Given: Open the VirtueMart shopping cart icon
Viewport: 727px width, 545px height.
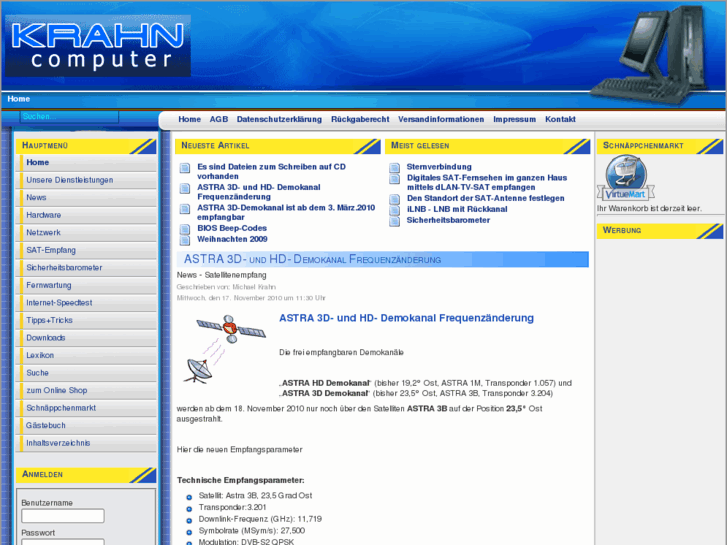Looking at the screenshot, I should 625,178.
